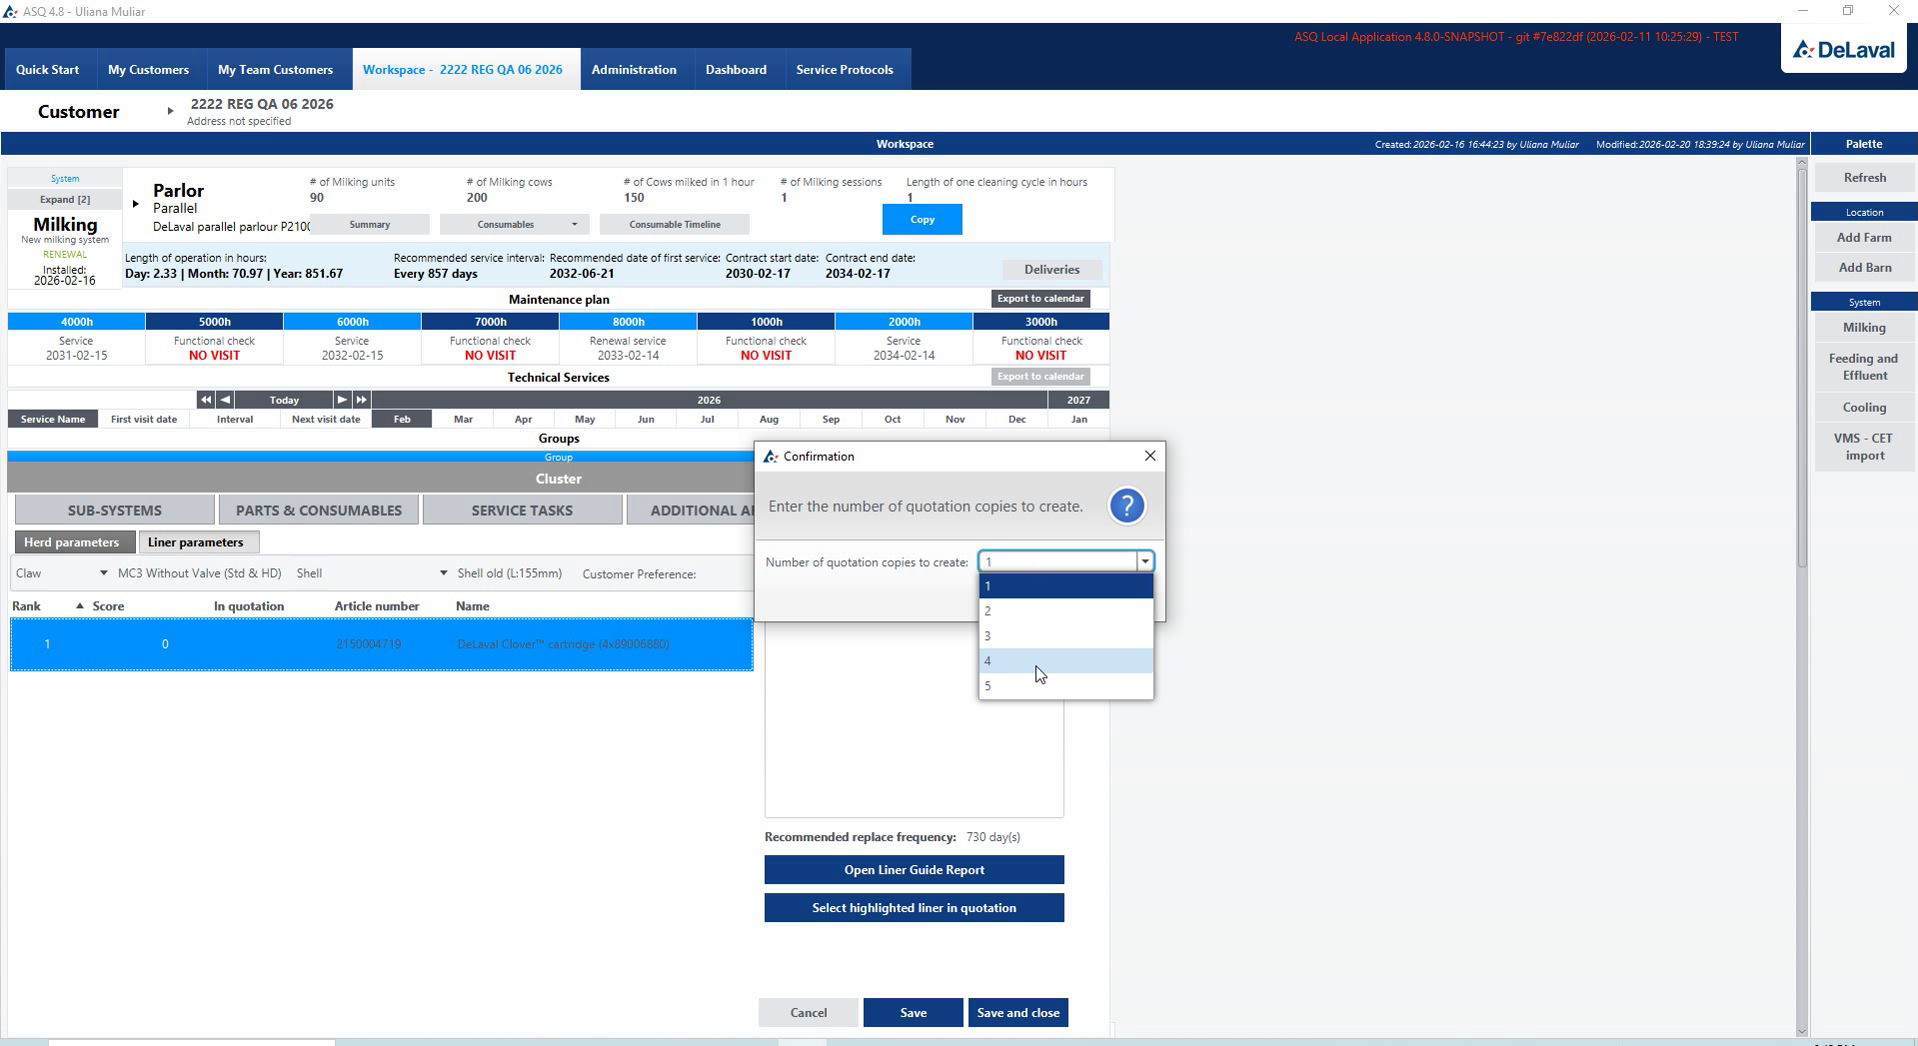The width and height of the screenshot is (1918, 1046).
Task: Select the DeLaval Clover cartridge row
Action: [381, 644]
